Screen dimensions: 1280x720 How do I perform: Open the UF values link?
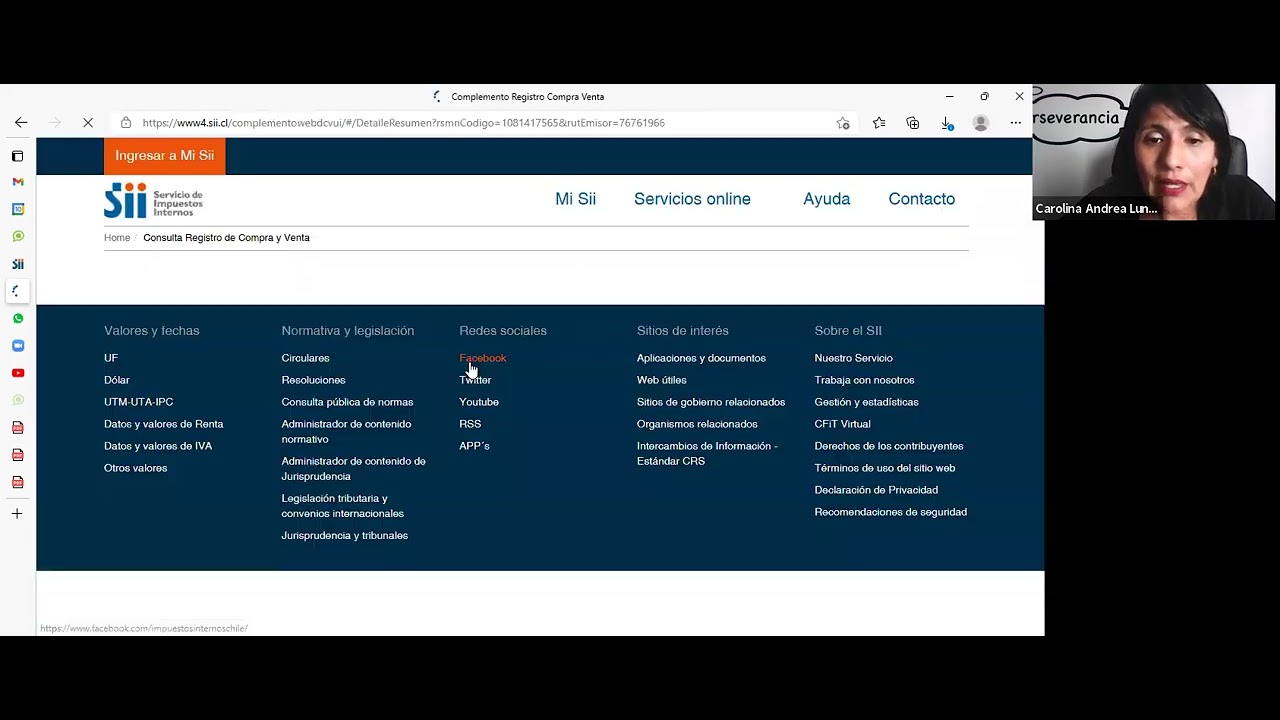coord(111,358)
